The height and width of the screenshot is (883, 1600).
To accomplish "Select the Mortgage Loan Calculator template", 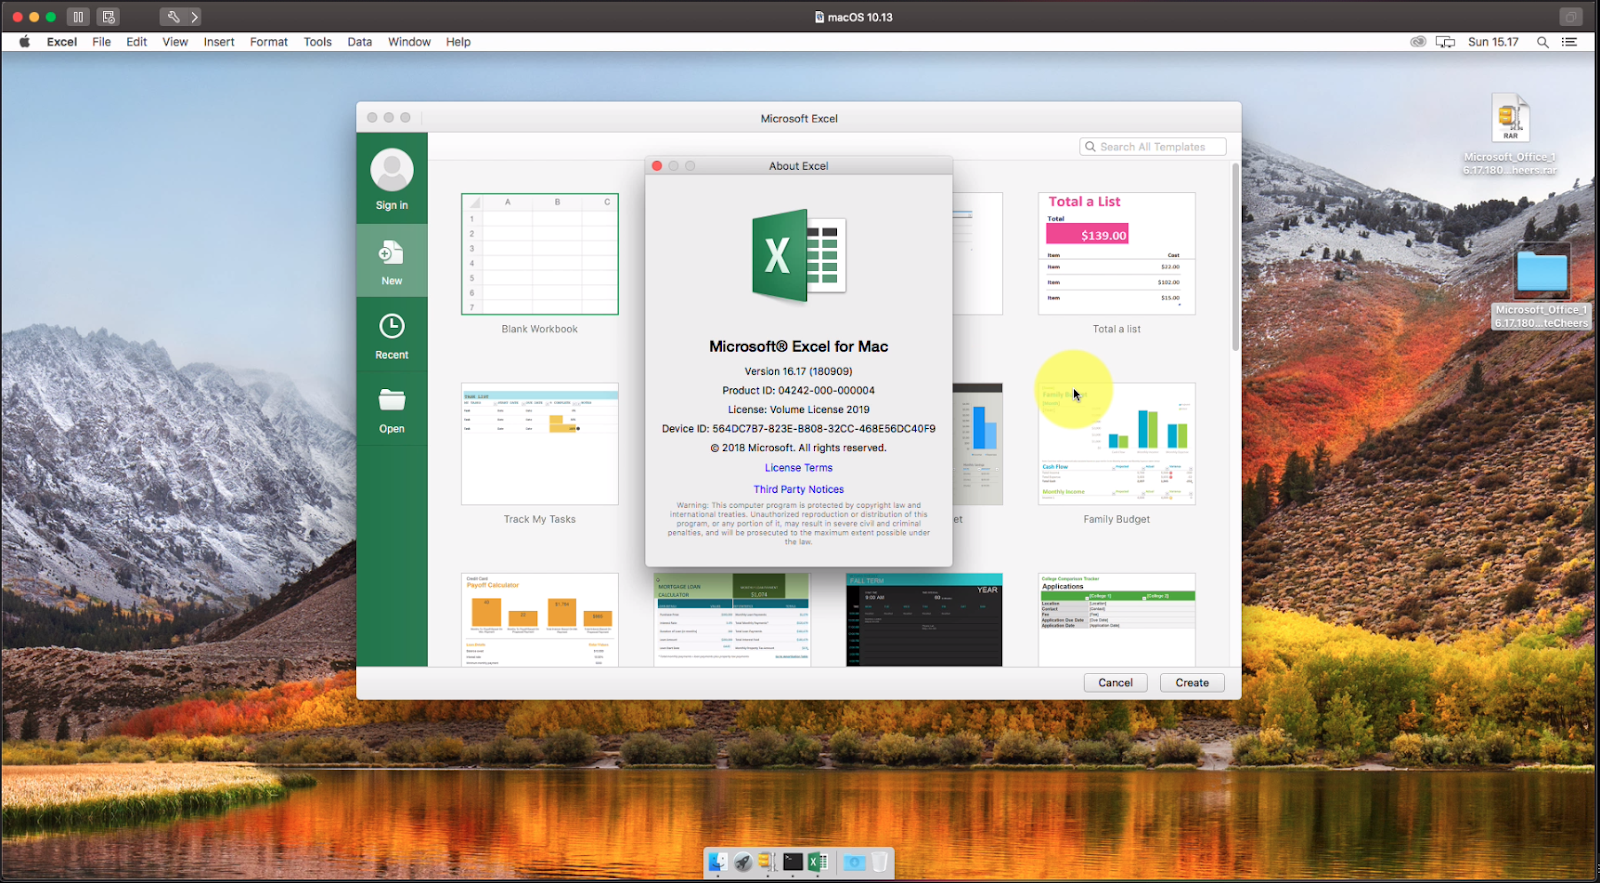I will [x=732, y=620].
